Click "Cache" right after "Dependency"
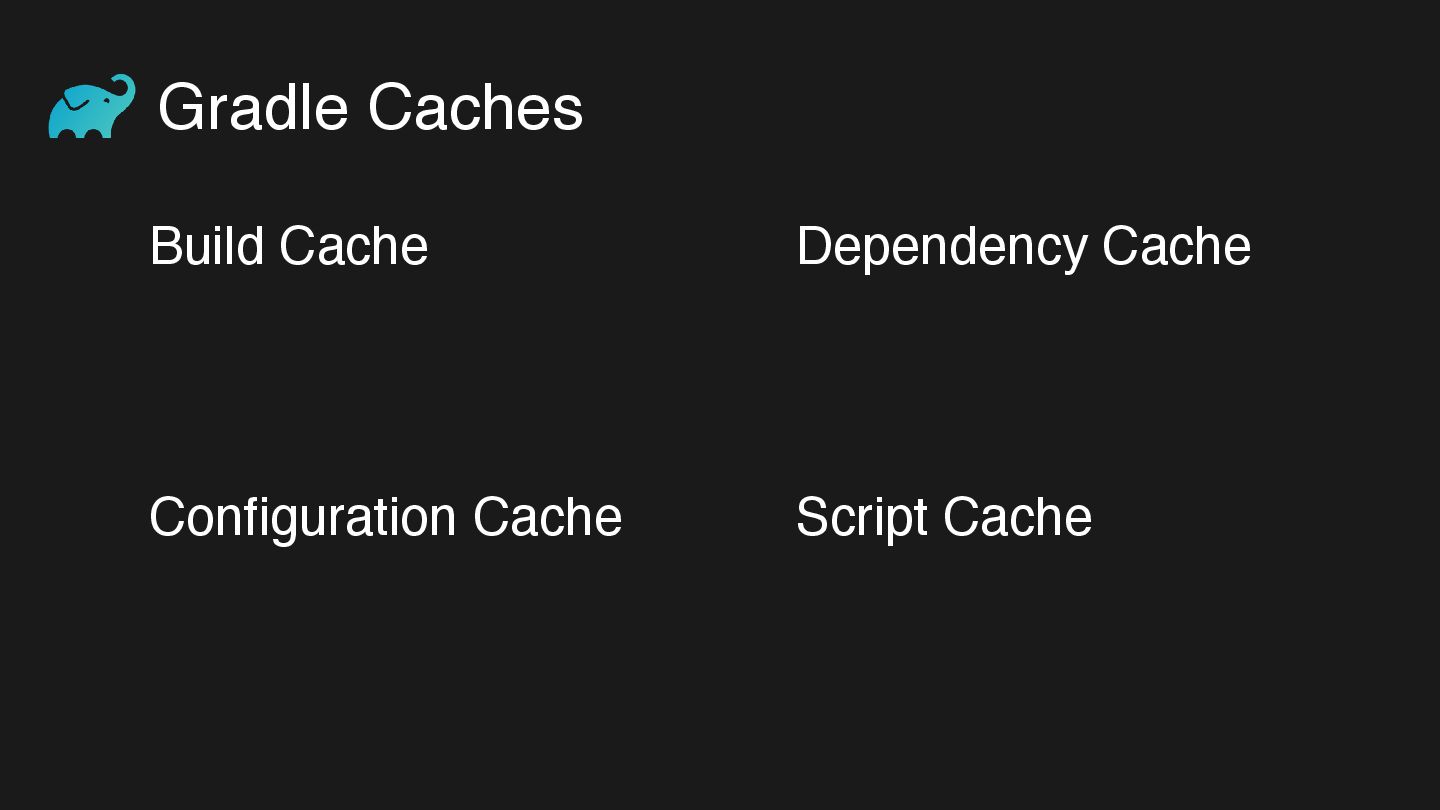 pos(1176,246)
